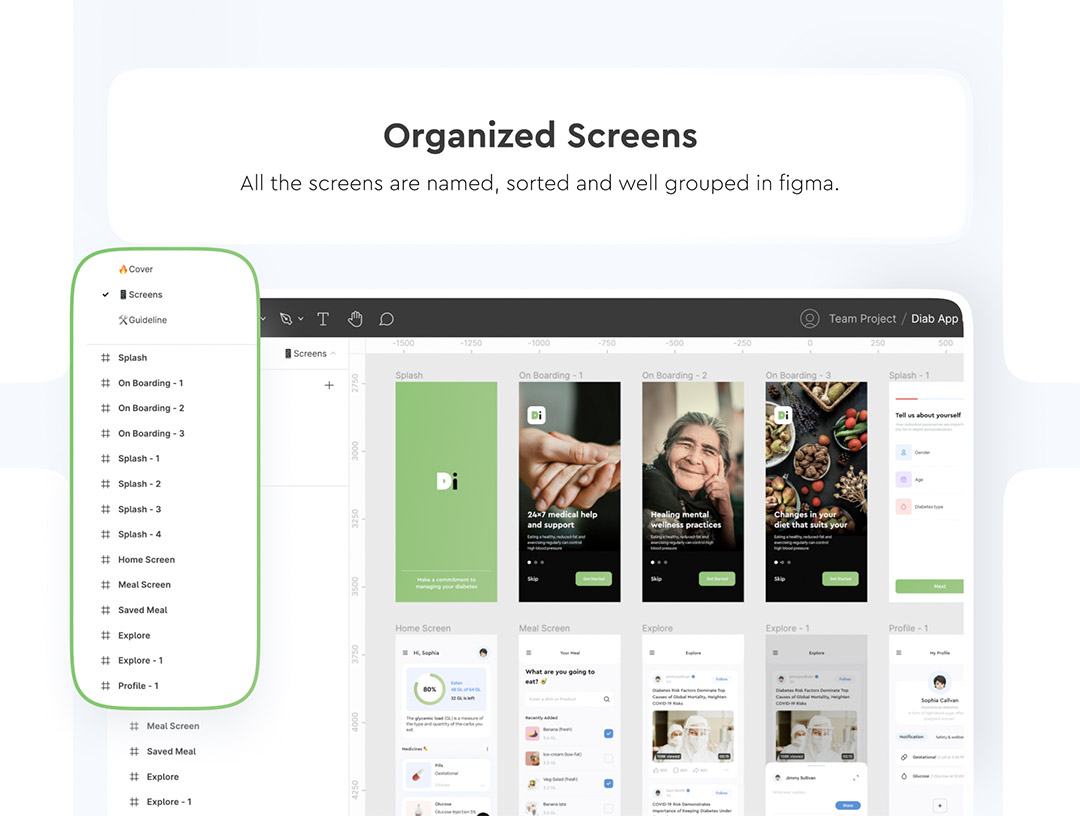1080x816 pixels.
Task: Activate the Hand tool
Action: tap(355, 319)
